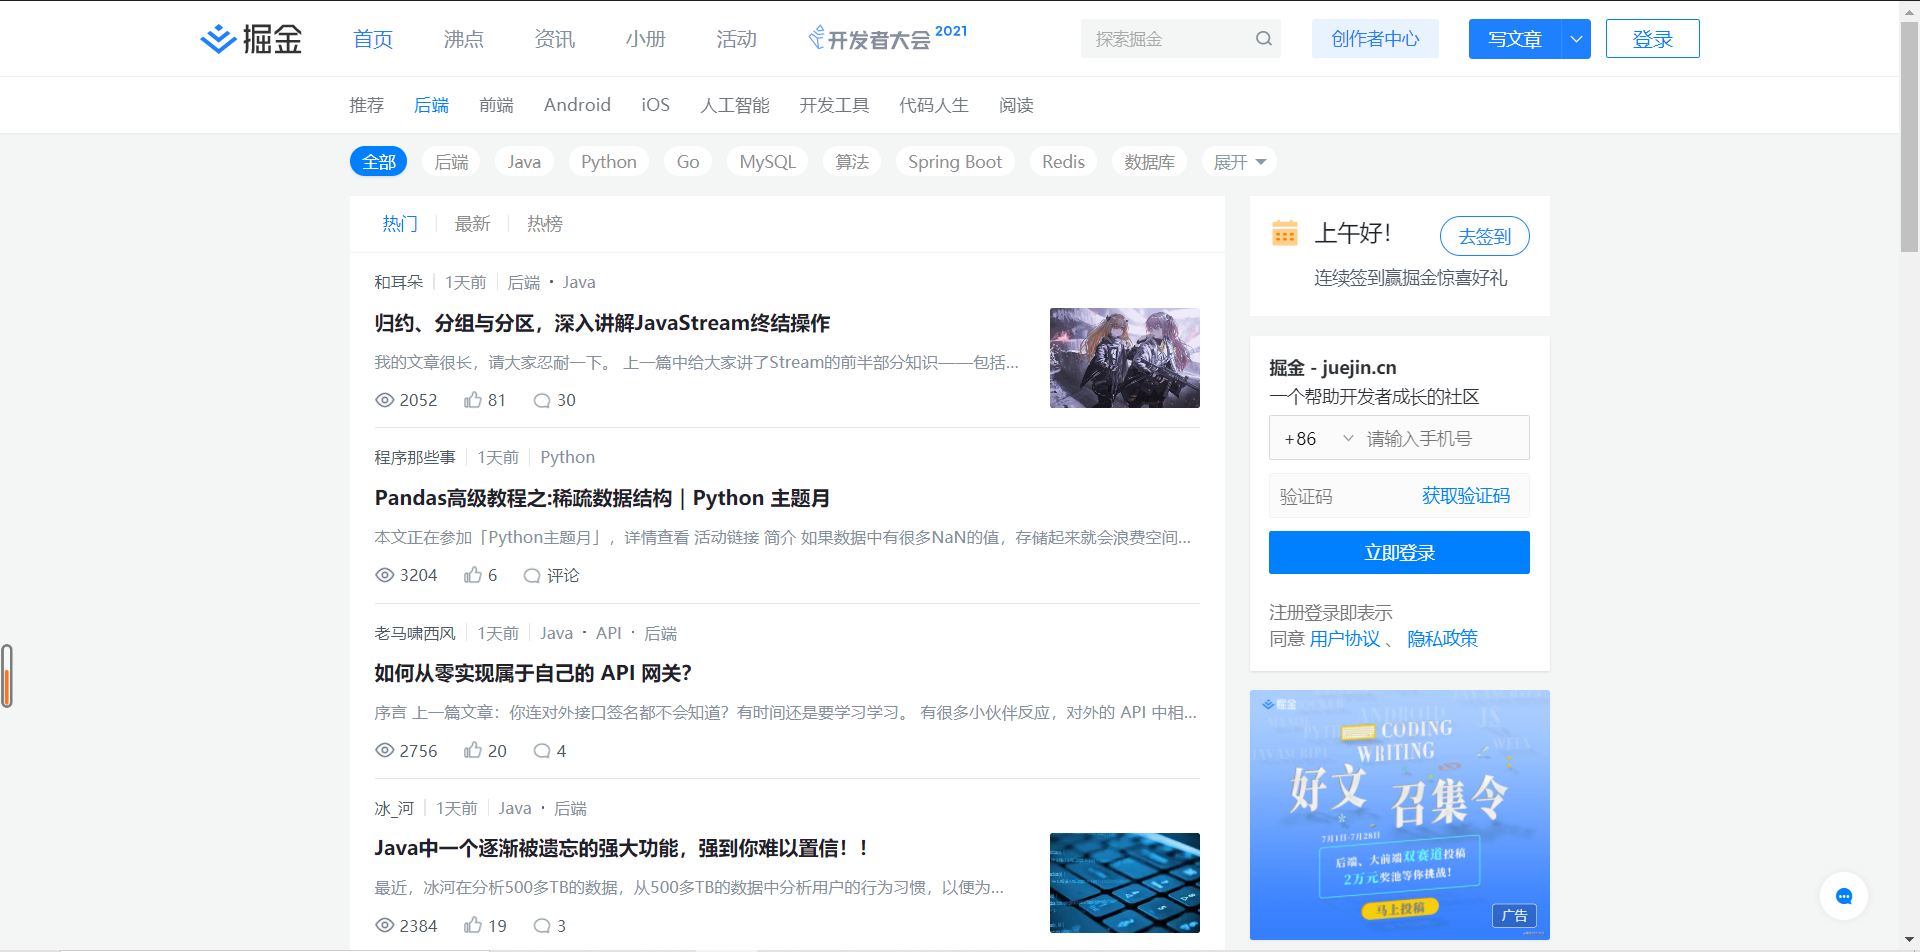Switch to 推荐 category
The height and width of the screenshot is (952, 1920).
click(367, 105)
